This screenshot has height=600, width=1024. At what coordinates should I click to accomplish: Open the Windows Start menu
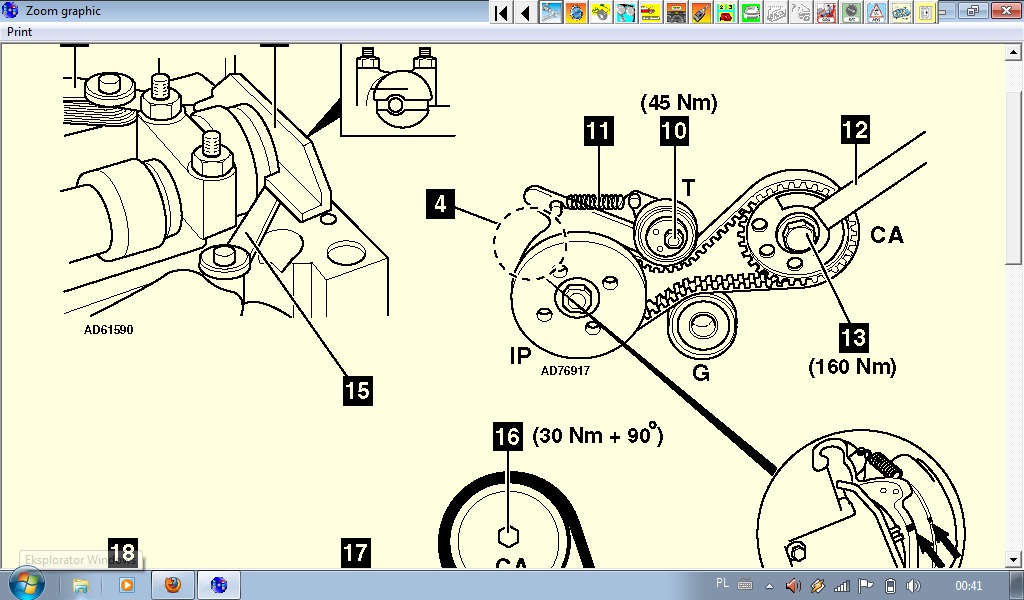(27, 584)
